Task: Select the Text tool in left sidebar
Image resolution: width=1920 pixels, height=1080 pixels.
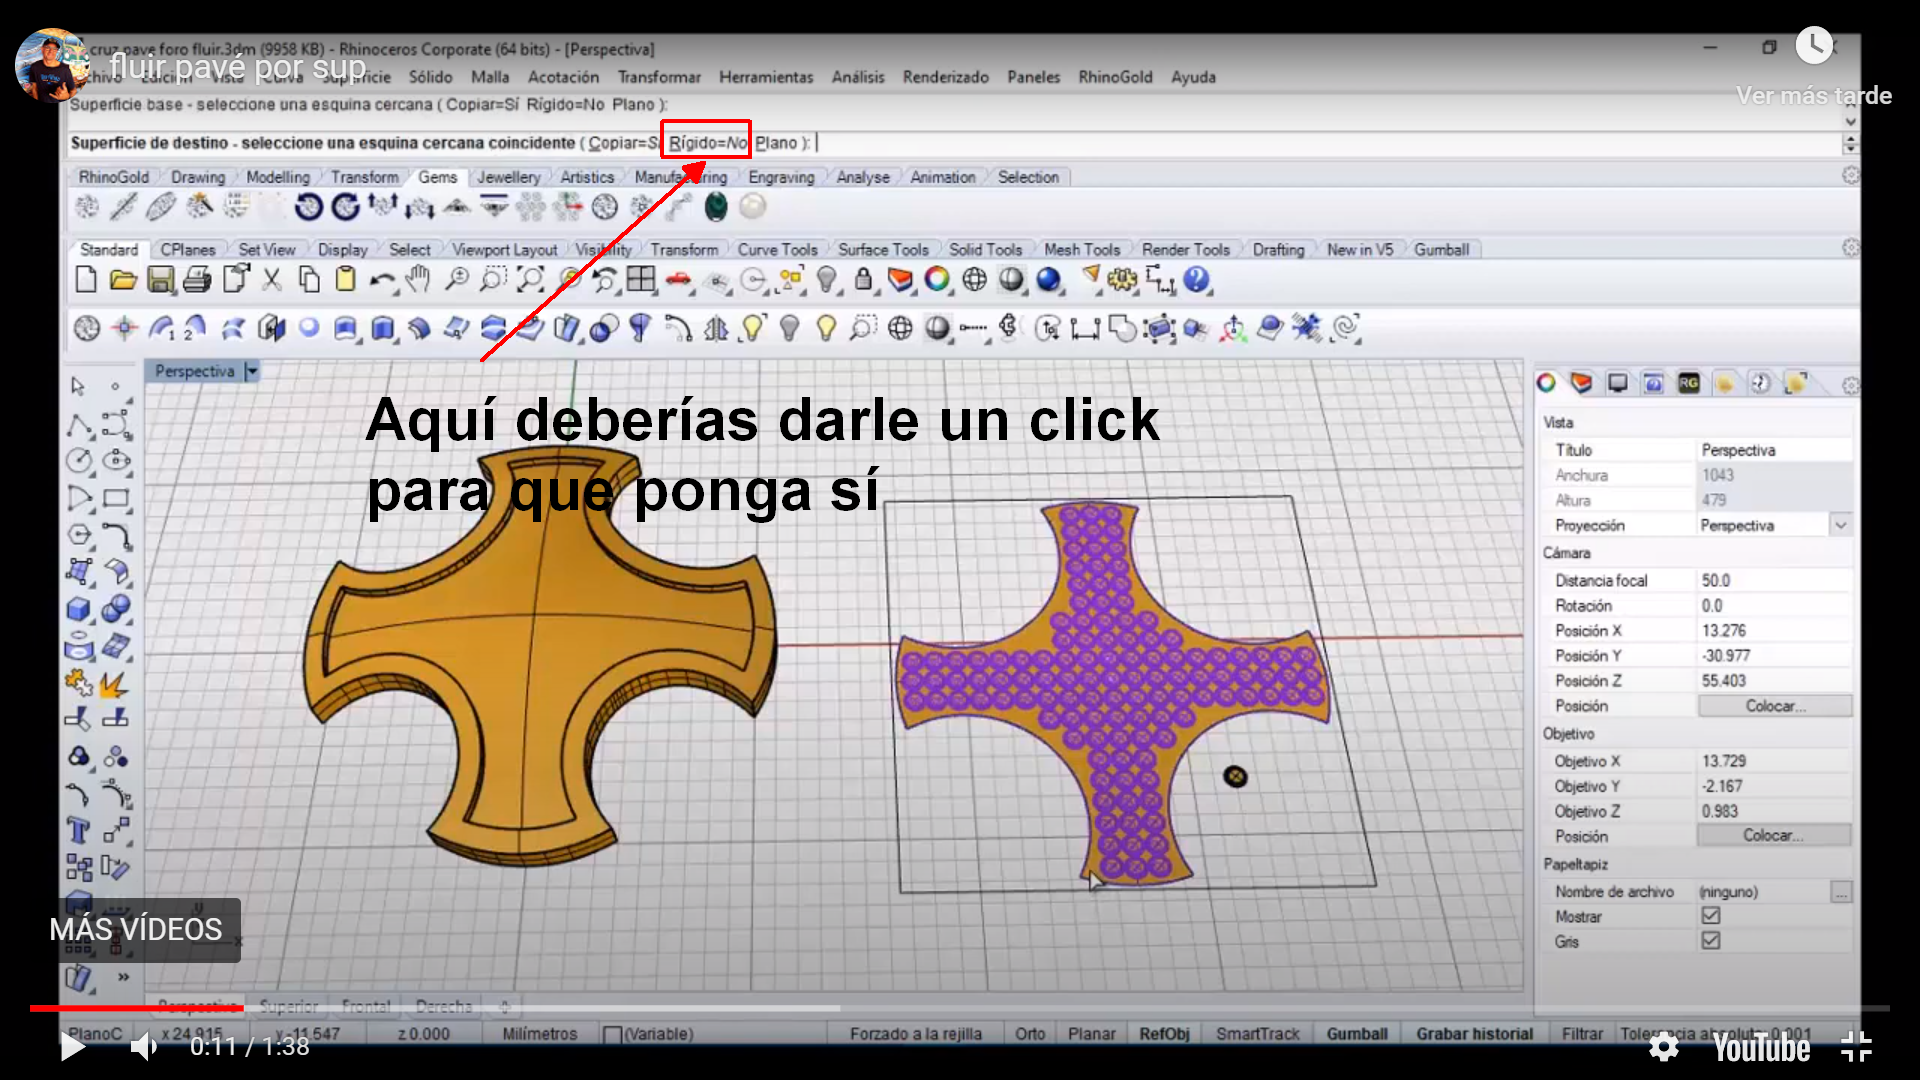Action: [79, 831]
